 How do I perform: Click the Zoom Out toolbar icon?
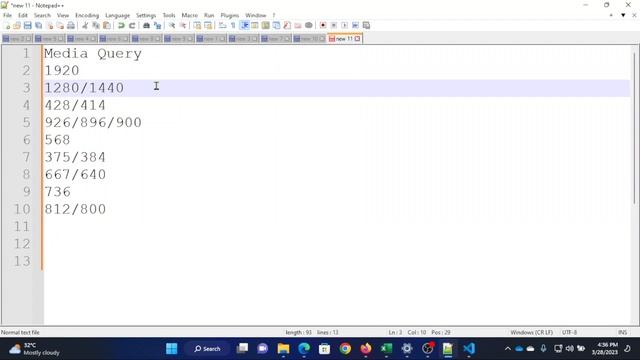coord(183,26)
